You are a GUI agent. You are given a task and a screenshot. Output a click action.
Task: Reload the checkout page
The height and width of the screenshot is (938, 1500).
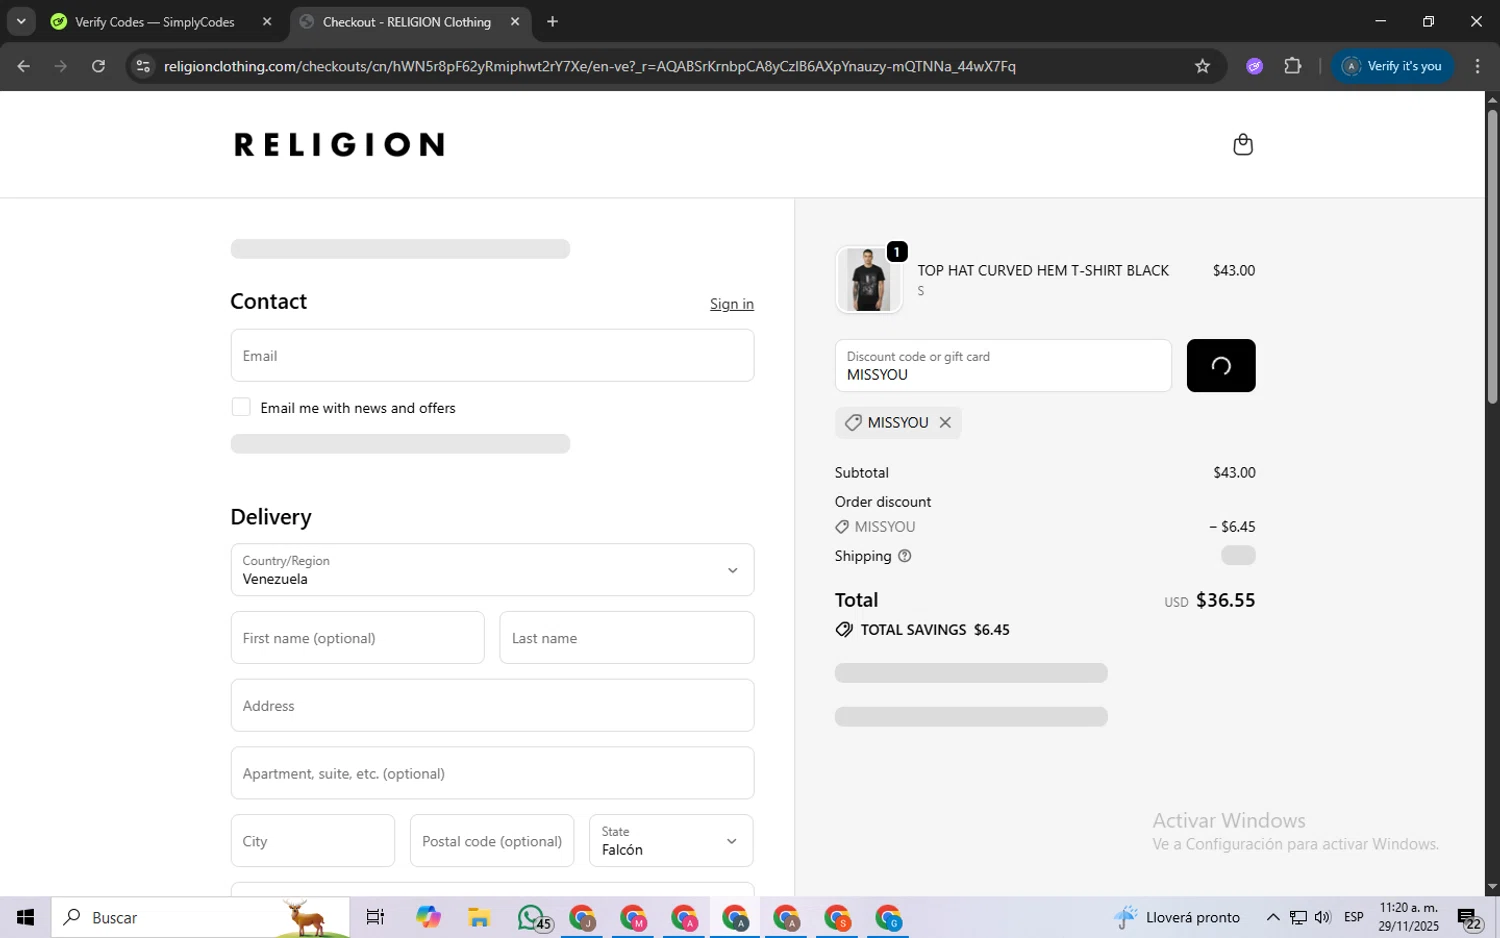click(98, 66)
